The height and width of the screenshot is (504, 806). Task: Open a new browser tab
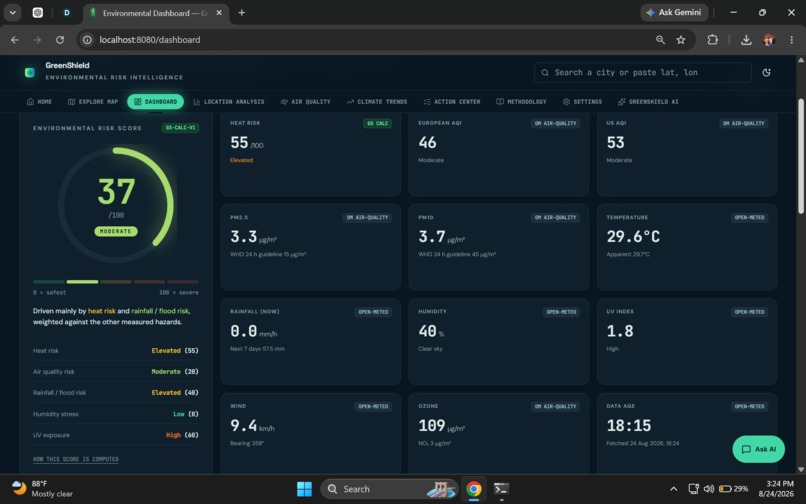tap(242, 12)
